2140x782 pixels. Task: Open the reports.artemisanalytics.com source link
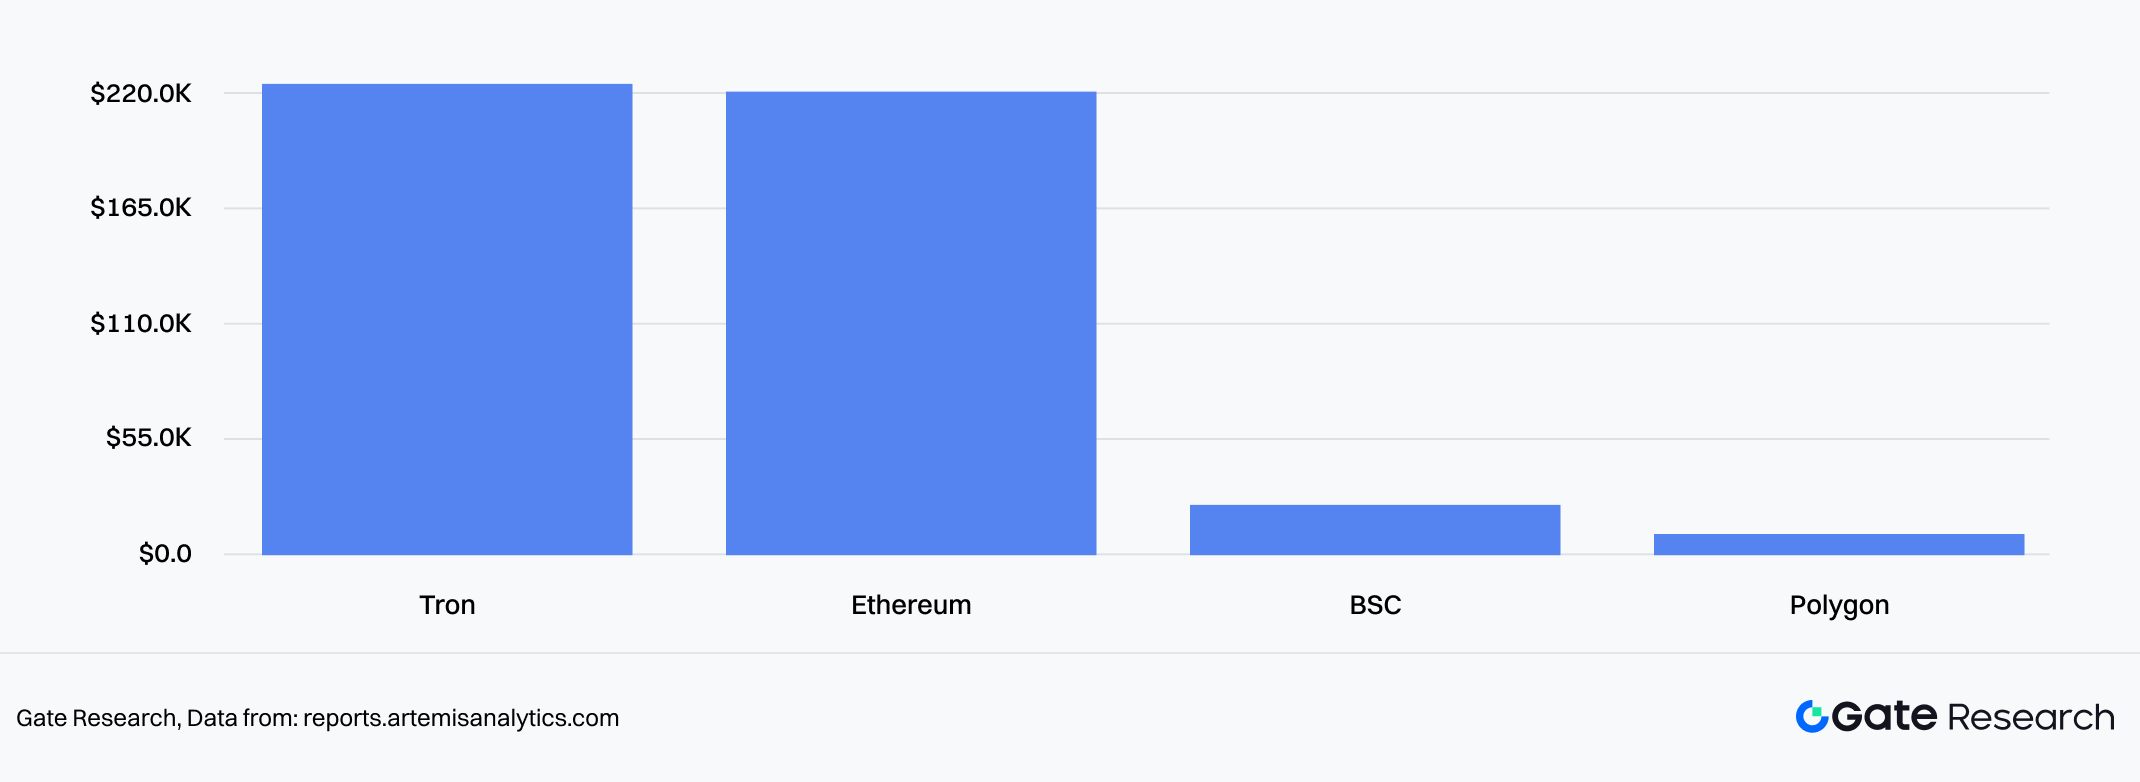pos(461,718)
